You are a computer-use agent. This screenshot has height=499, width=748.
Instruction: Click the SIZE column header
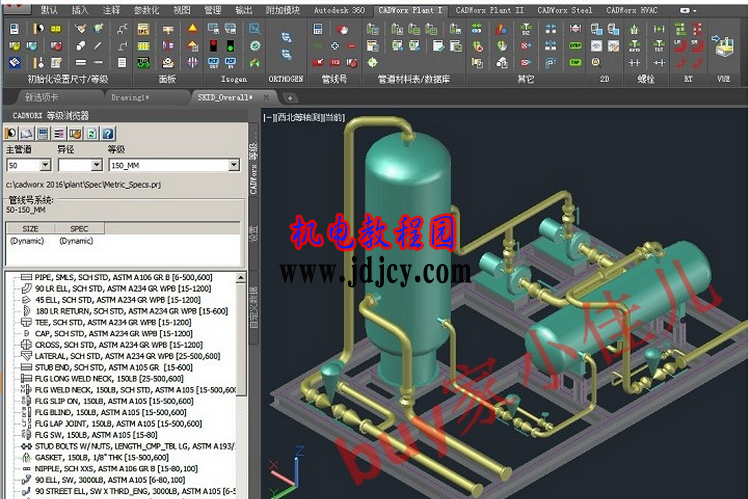(x=30, y=229)
